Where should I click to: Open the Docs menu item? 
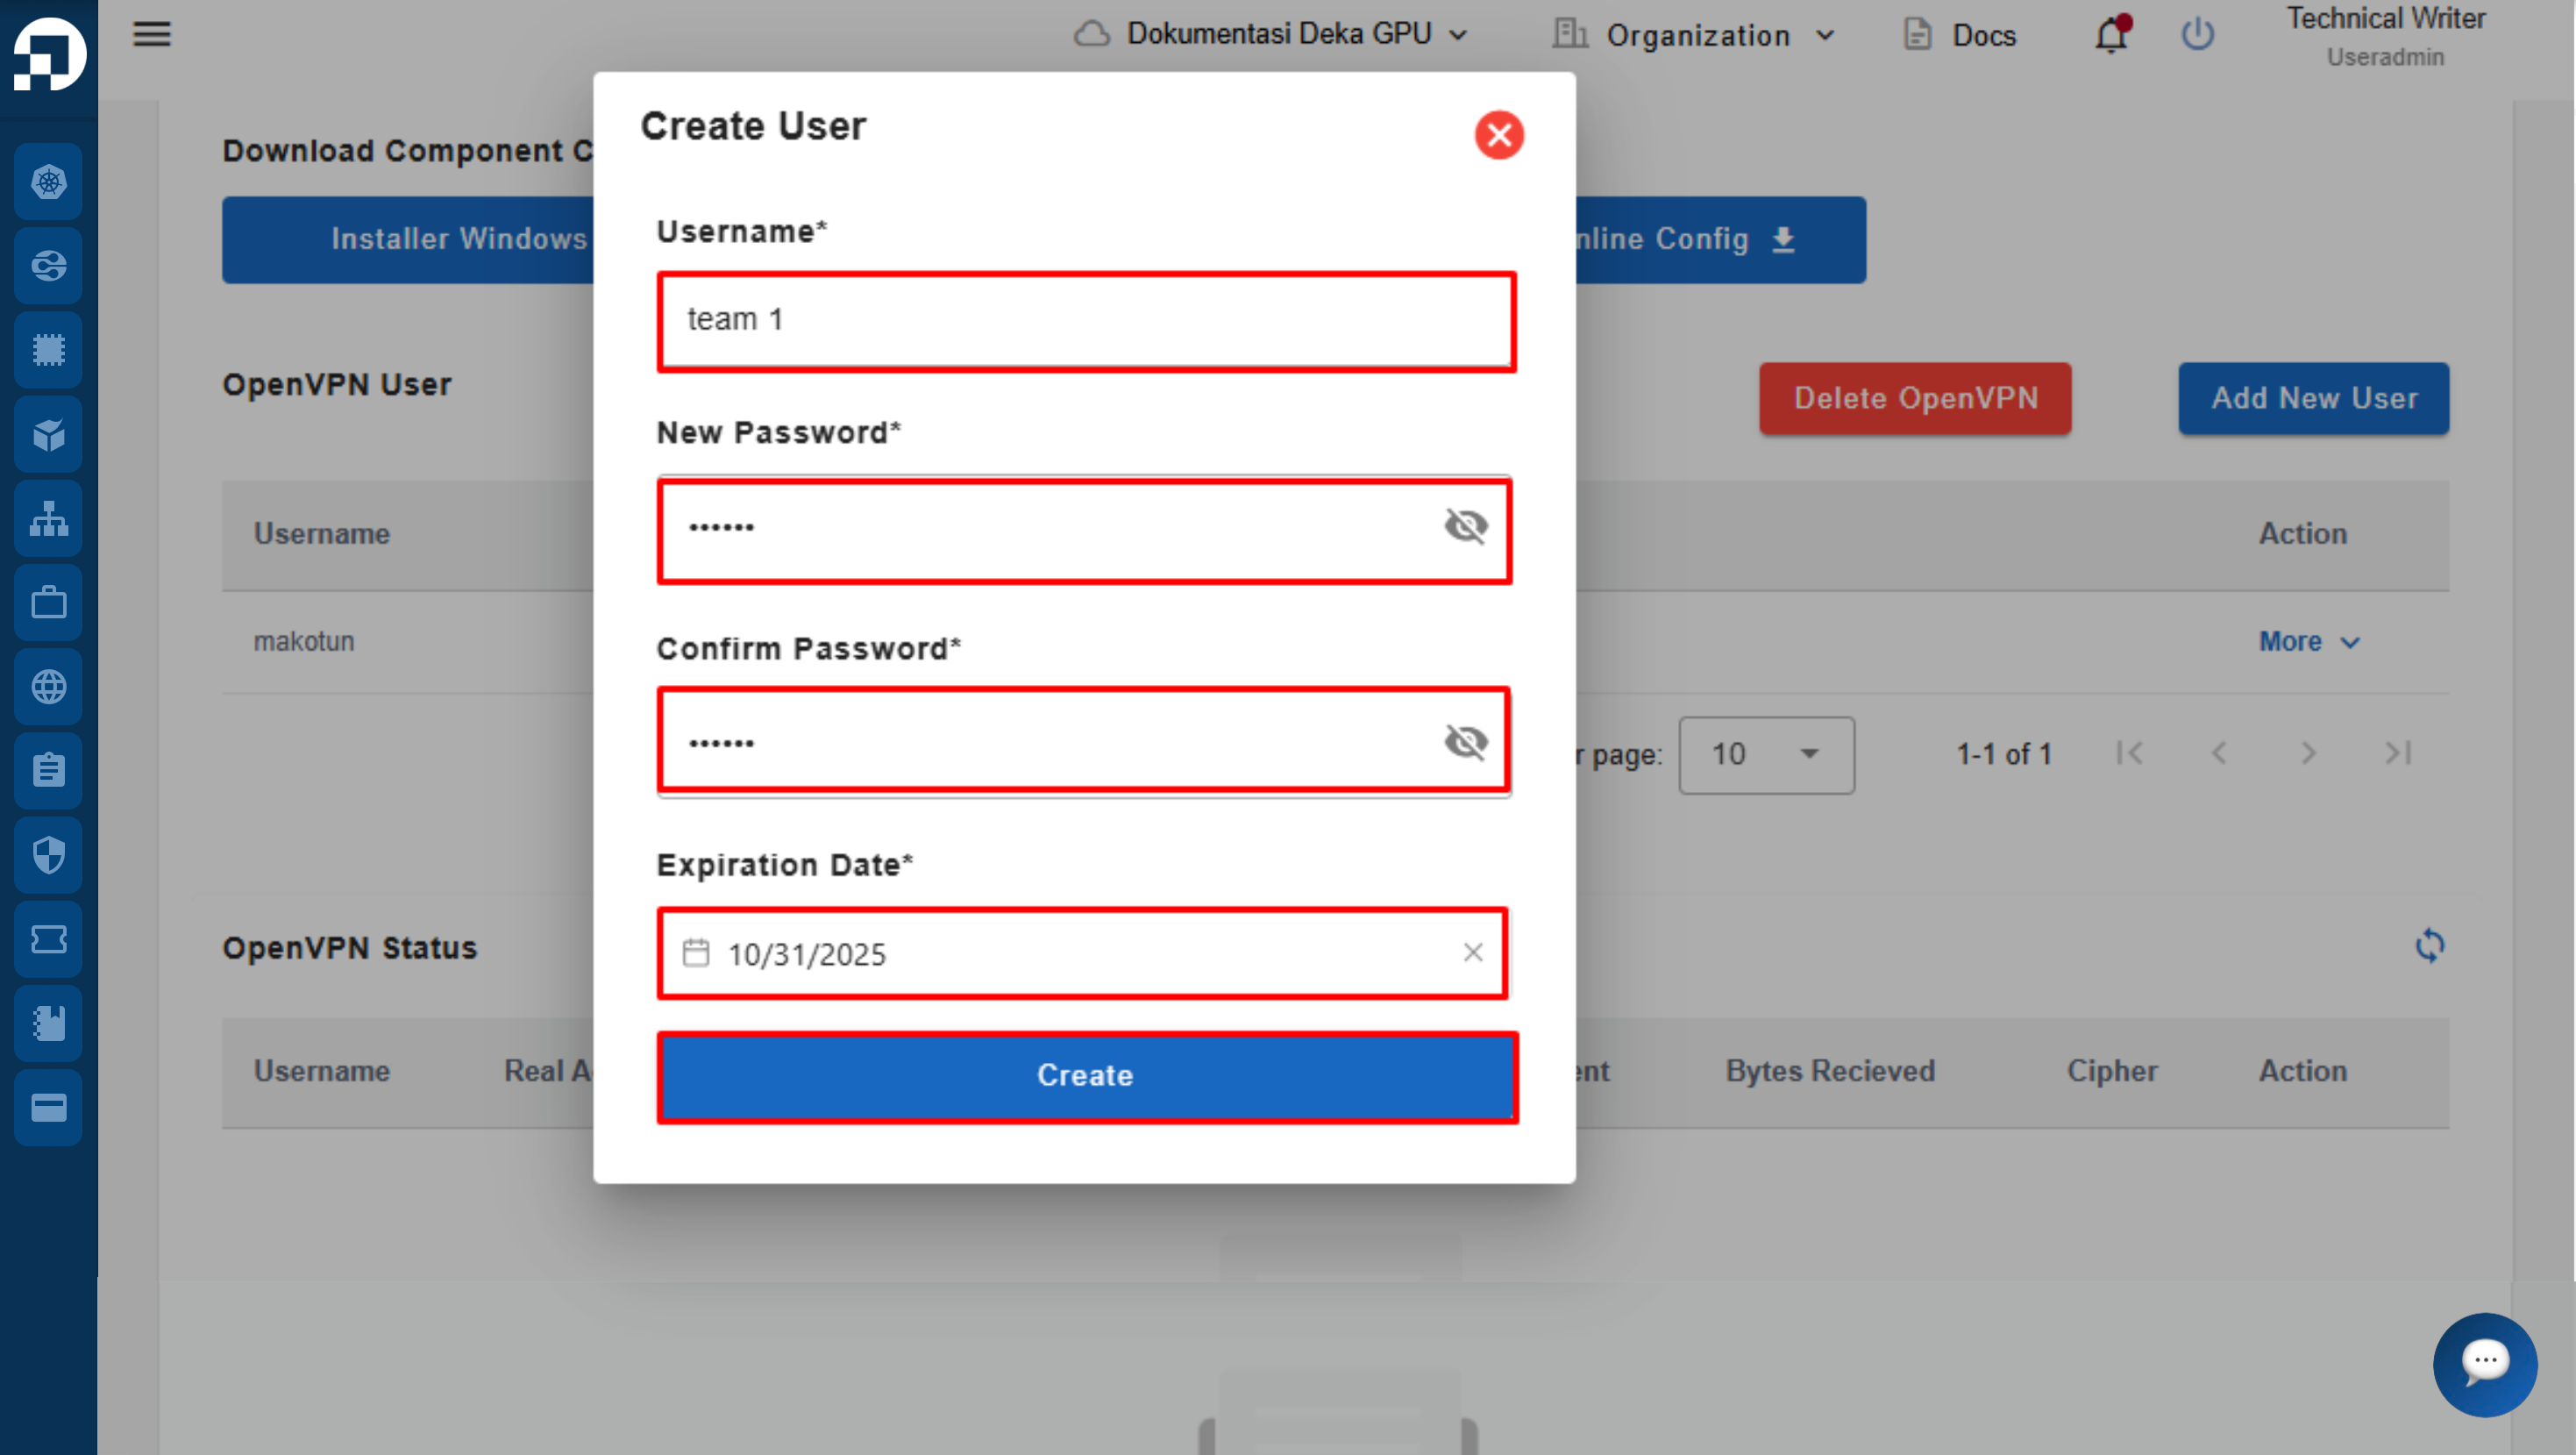[x=1959, y=35]
